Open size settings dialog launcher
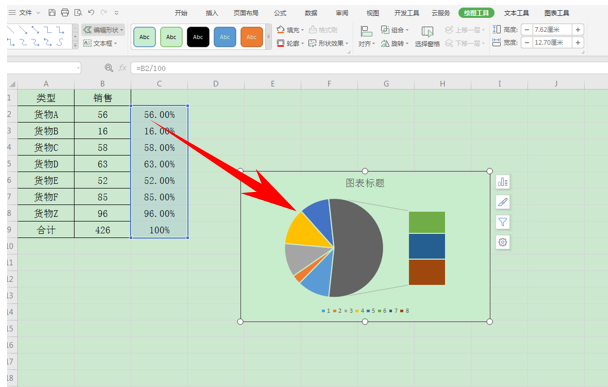This screenshot has width=608, height=387. click(582, 52)
